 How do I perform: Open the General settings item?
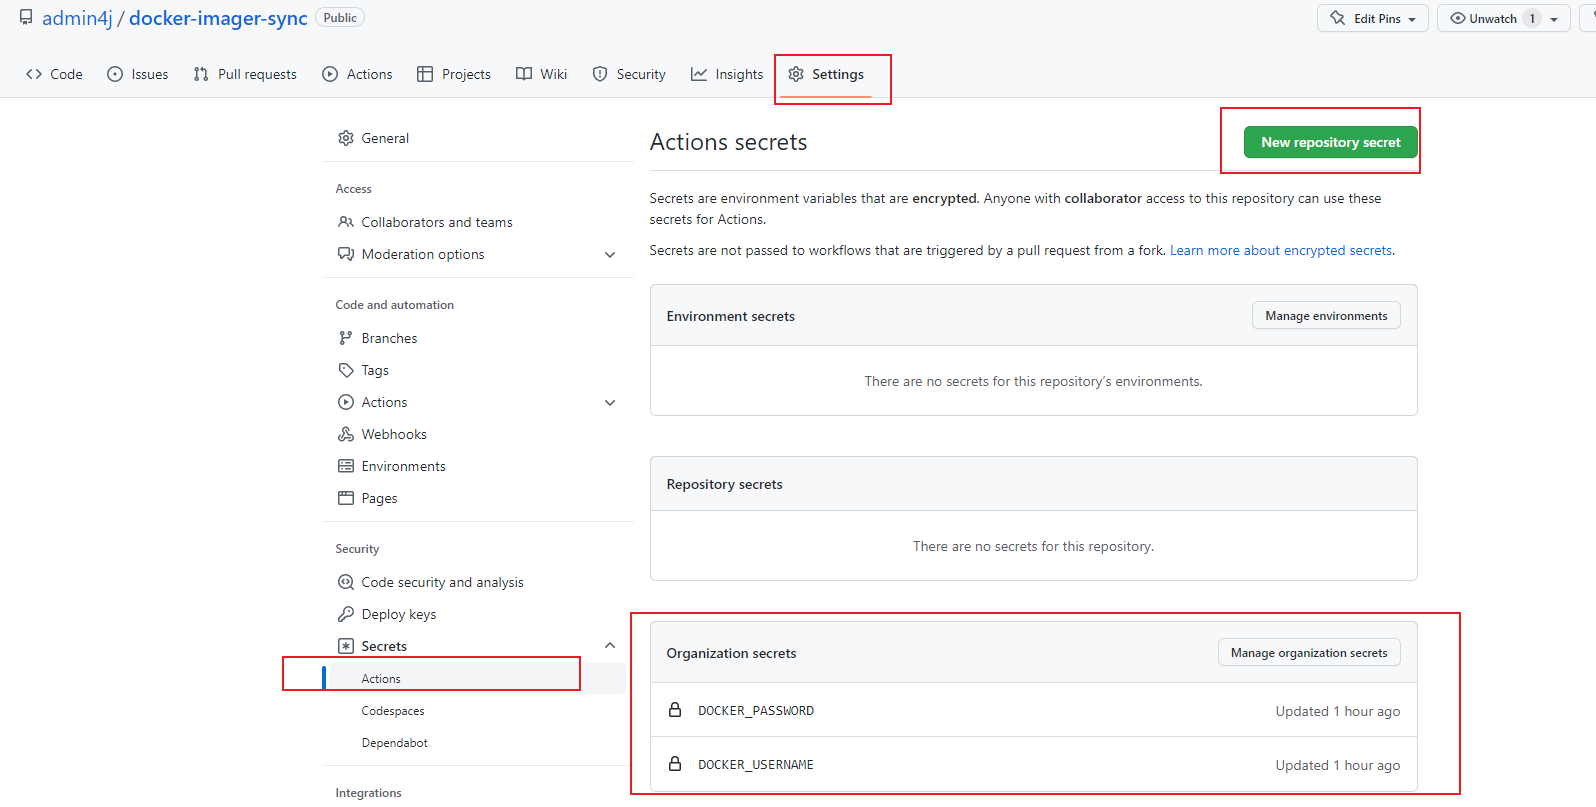click(x=385, y=138)
